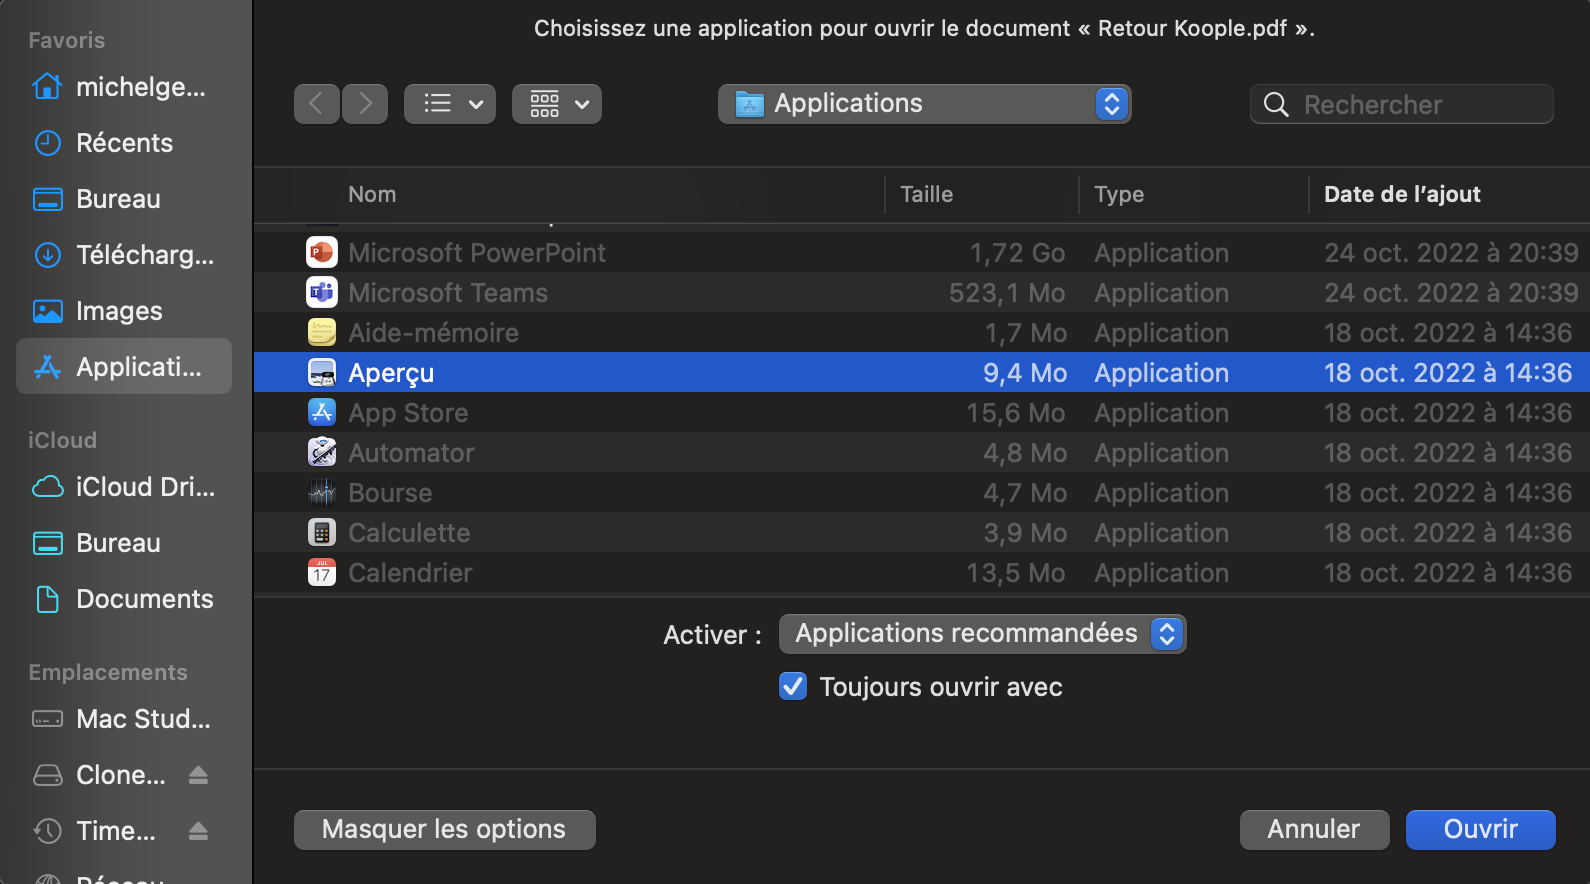Click the App Store icon in list

click(321, 412)
